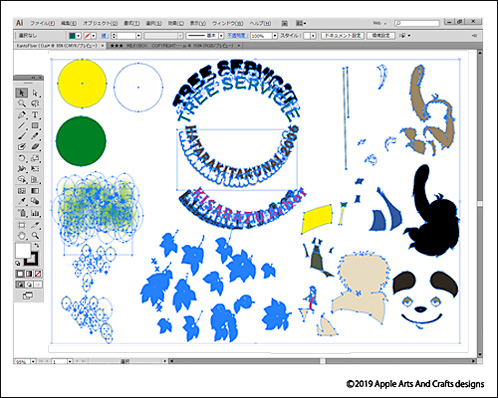Select the Eyedropper tool
Screen dimensions: 498x398
22,202
